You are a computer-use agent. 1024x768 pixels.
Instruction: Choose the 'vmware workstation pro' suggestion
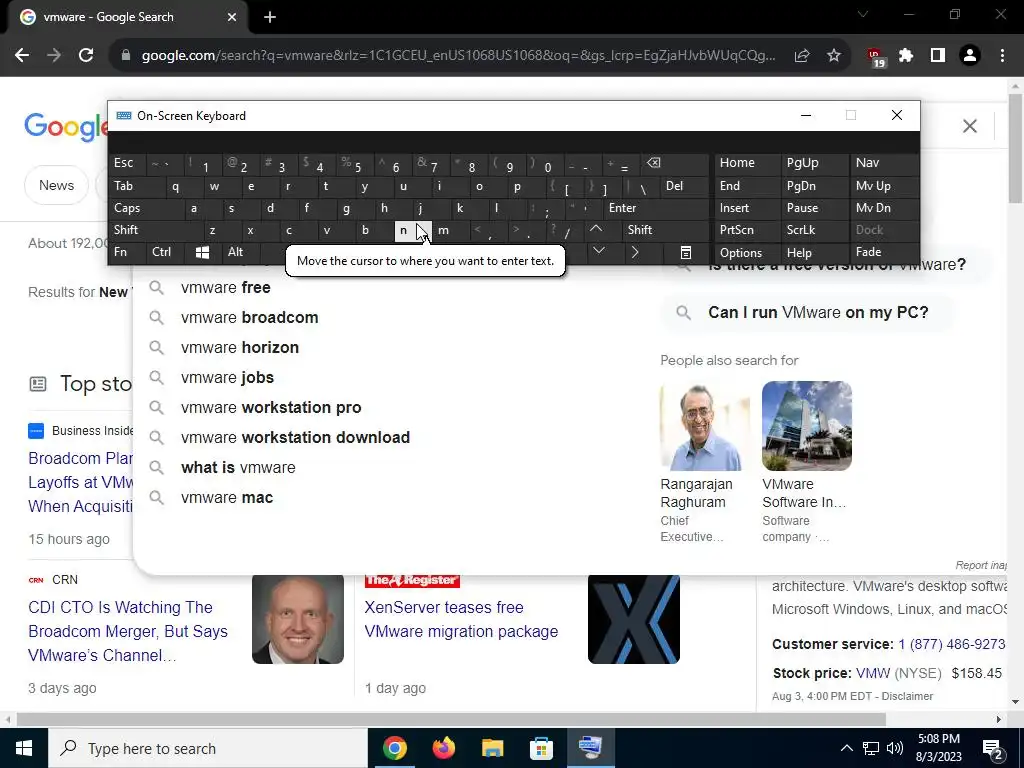[x=271, y=408]
